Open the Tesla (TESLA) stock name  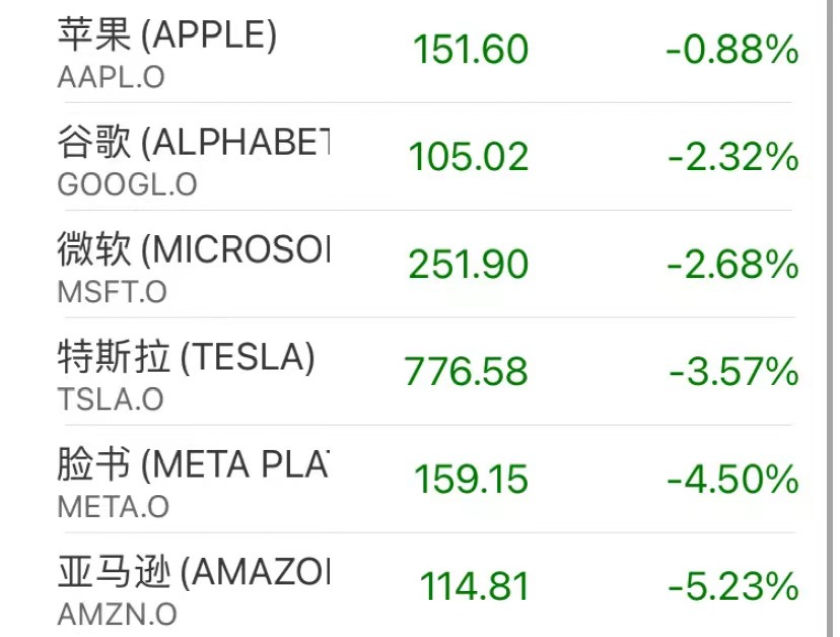pyautogui.click(x=186, y=357)
